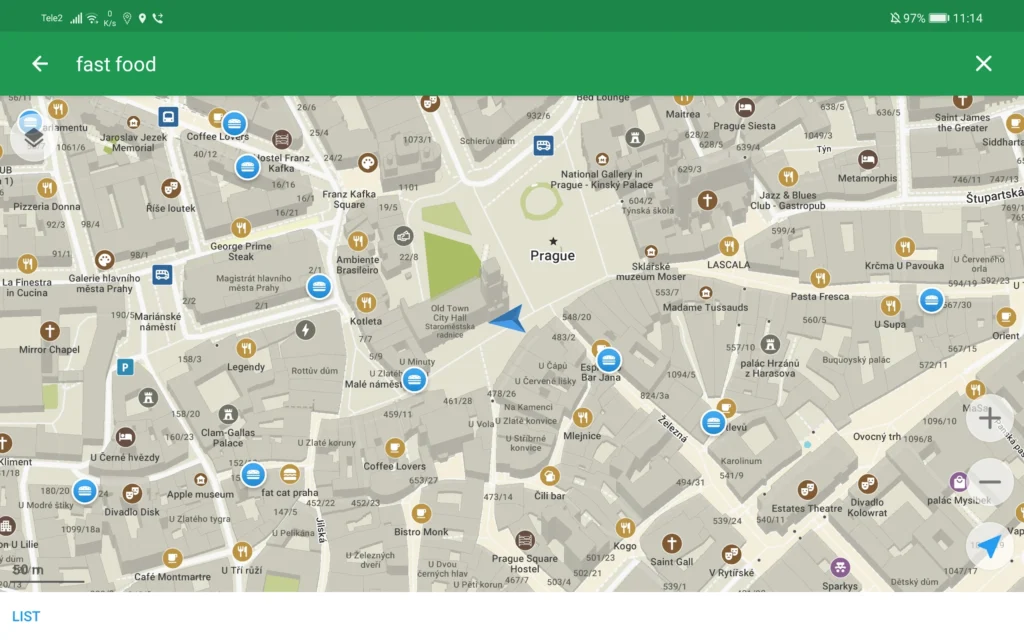
Task: Tap the blue compass arrow button
Action: (x=988, y=546)
